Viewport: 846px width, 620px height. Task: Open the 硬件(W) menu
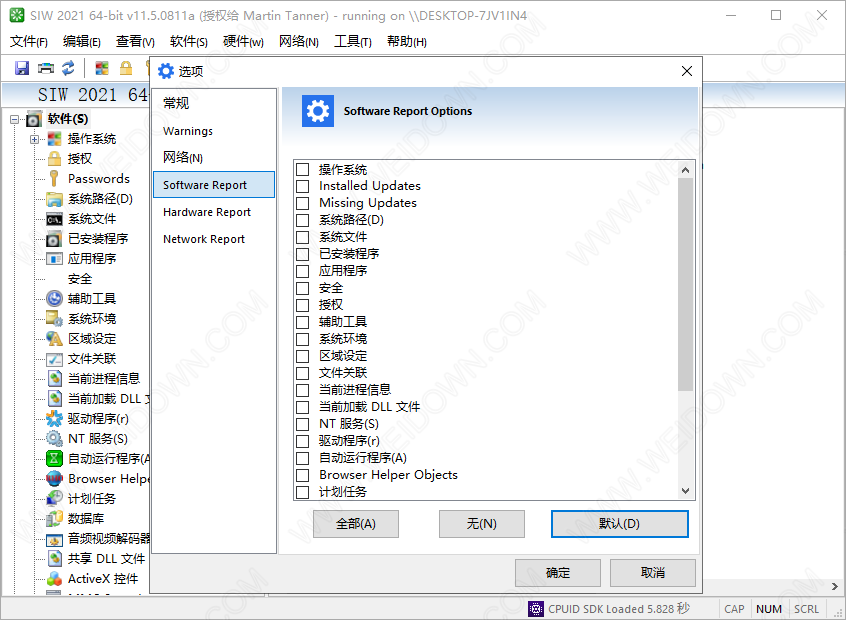243,42
